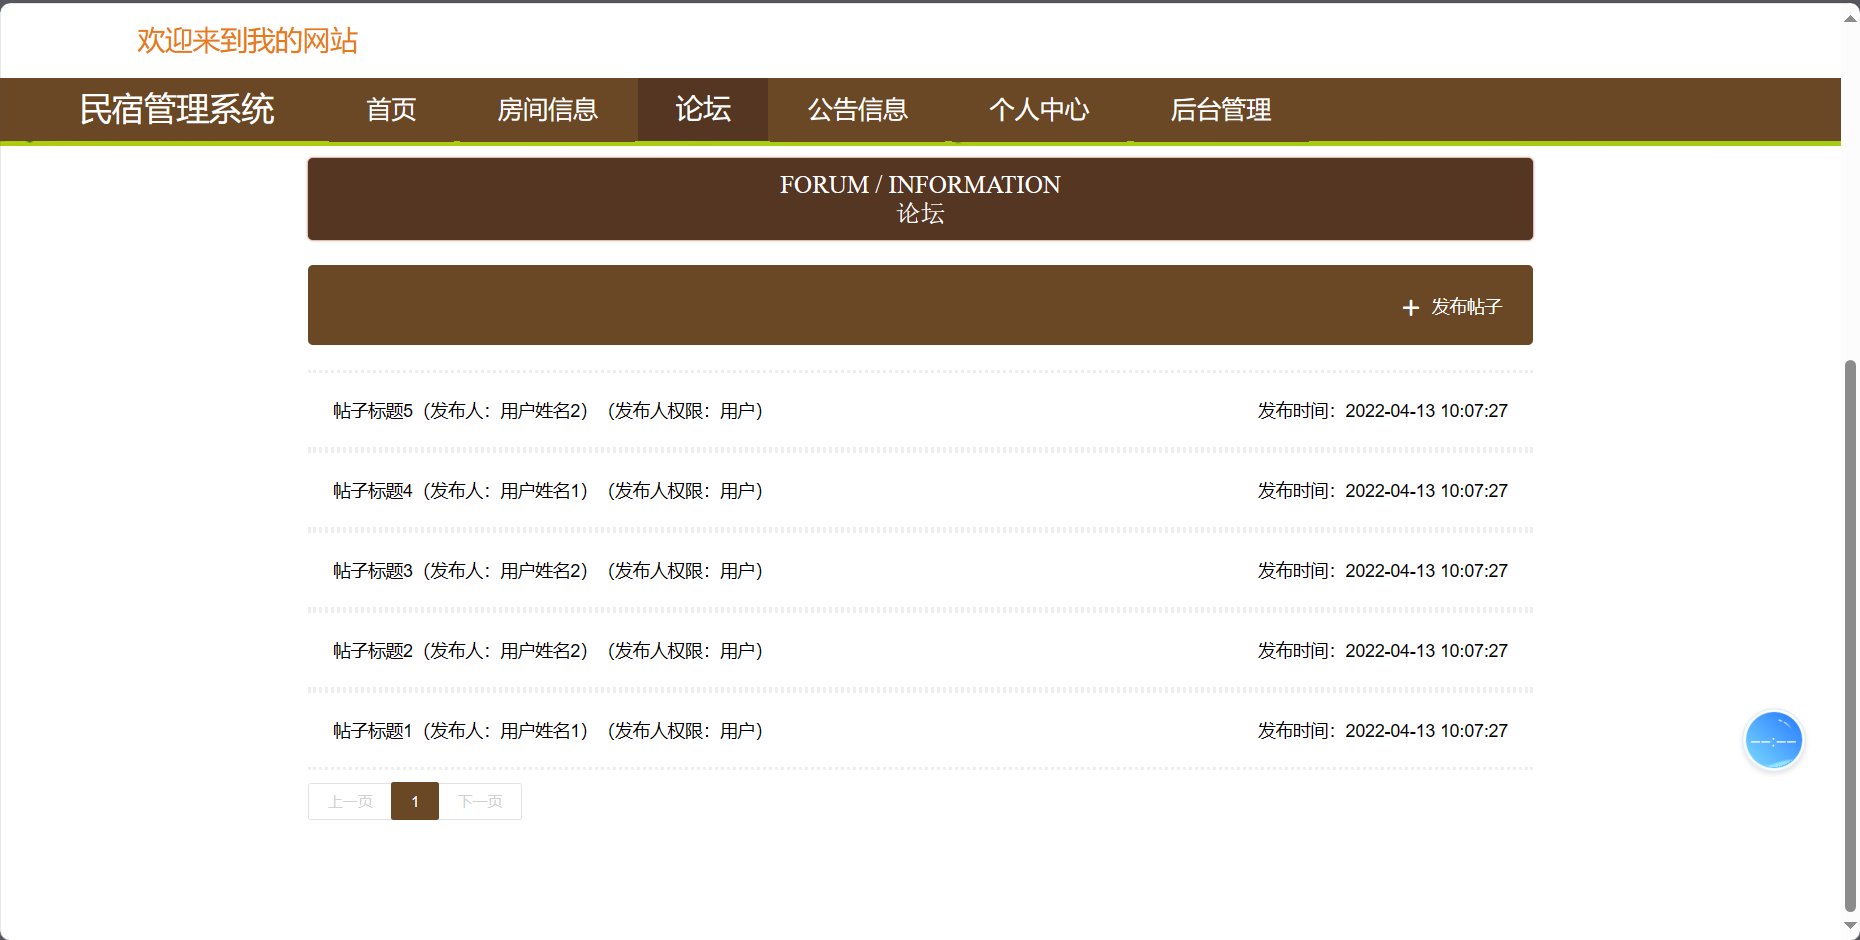The image size is (1860, 940).
Task: Select the 论坛 navigation tab
Action: pos(703,110)
